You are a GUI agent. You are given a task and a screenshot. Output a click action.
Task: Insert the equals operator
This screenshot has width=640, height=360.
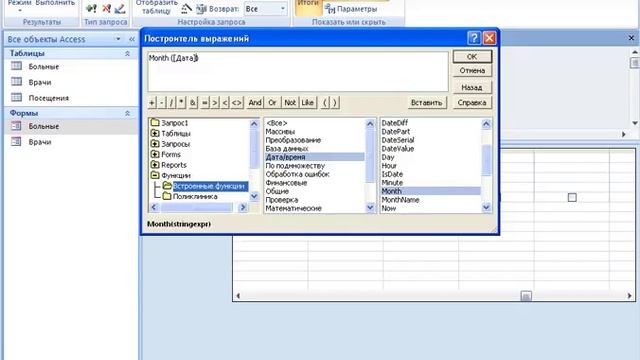[x=204, y=103]
